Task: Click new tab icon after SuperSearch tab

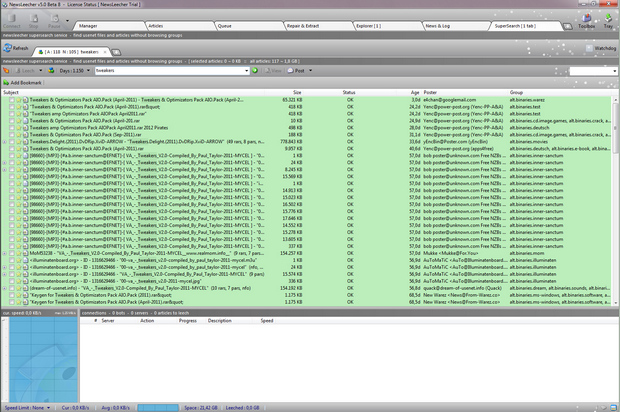Action: (x=567, y=26)
